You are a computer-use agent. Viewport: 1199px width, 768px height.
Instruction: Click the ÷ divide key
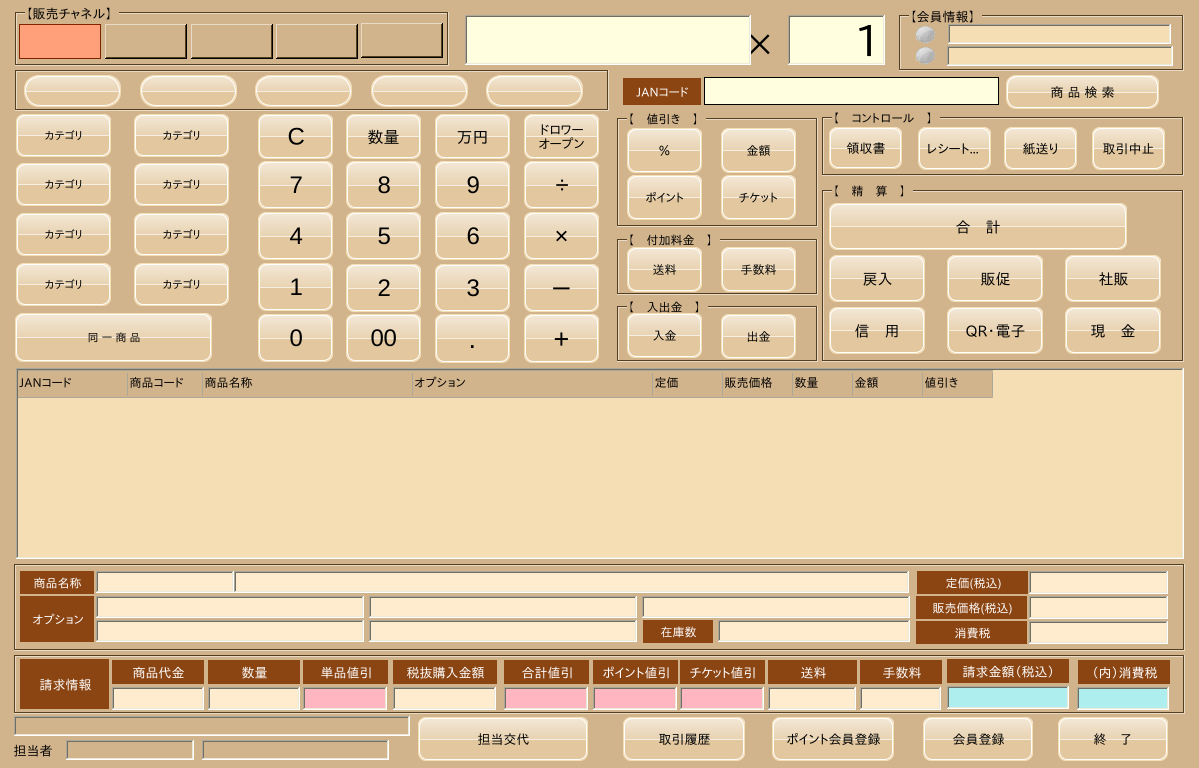tap(561, 185)
